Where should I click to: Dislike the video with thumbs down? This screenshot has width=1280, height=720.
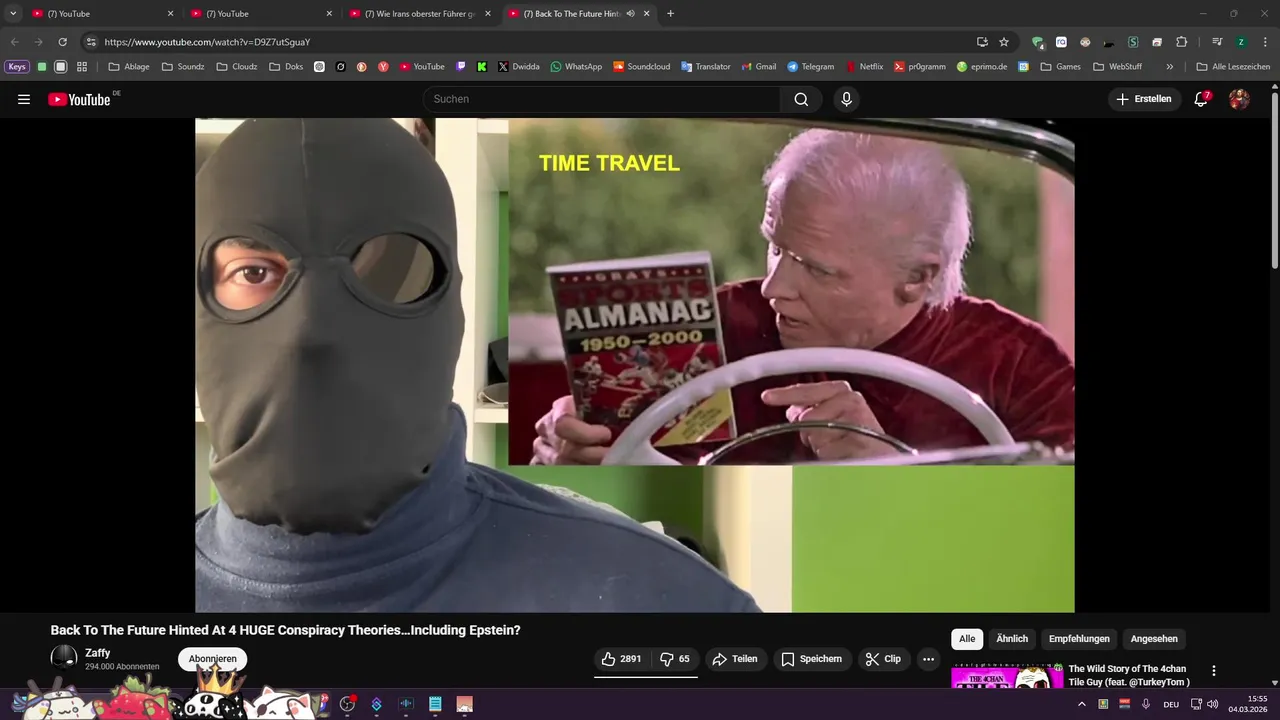click(675, 659)
